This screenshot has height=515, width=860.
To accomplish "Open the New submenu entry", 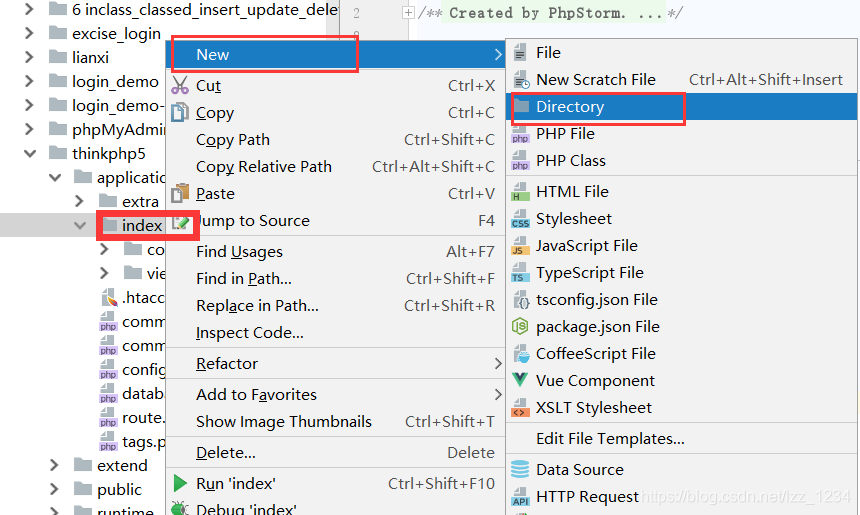I will (335, 54).
